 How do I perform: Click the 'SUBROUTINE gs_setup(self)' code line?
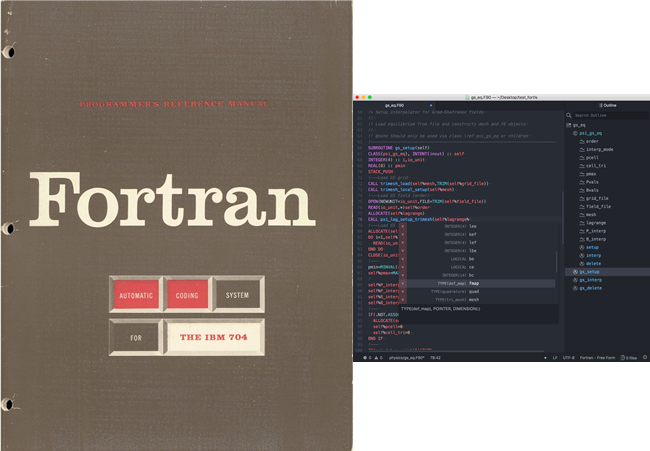[398, 148]
